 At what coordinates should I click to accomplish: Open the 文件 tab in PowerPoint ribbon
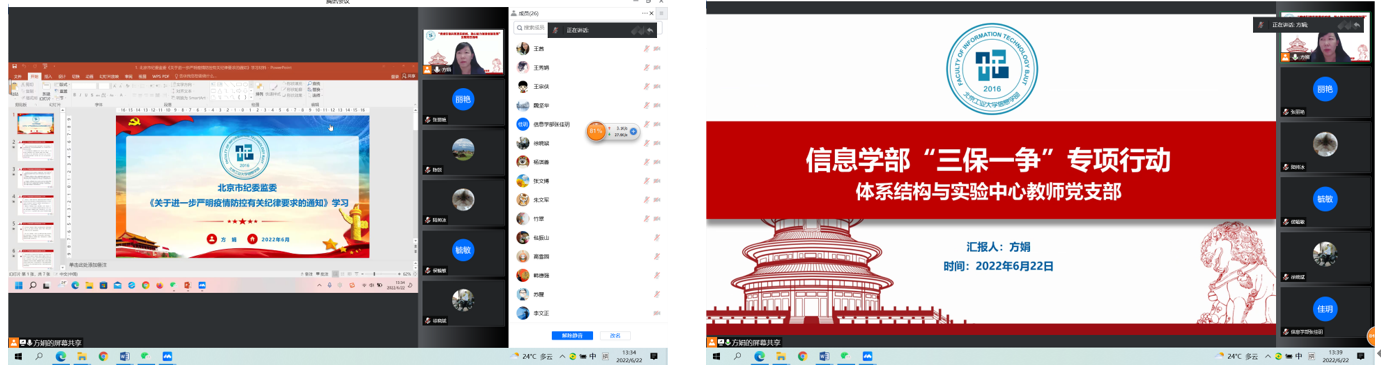point(17,76)
